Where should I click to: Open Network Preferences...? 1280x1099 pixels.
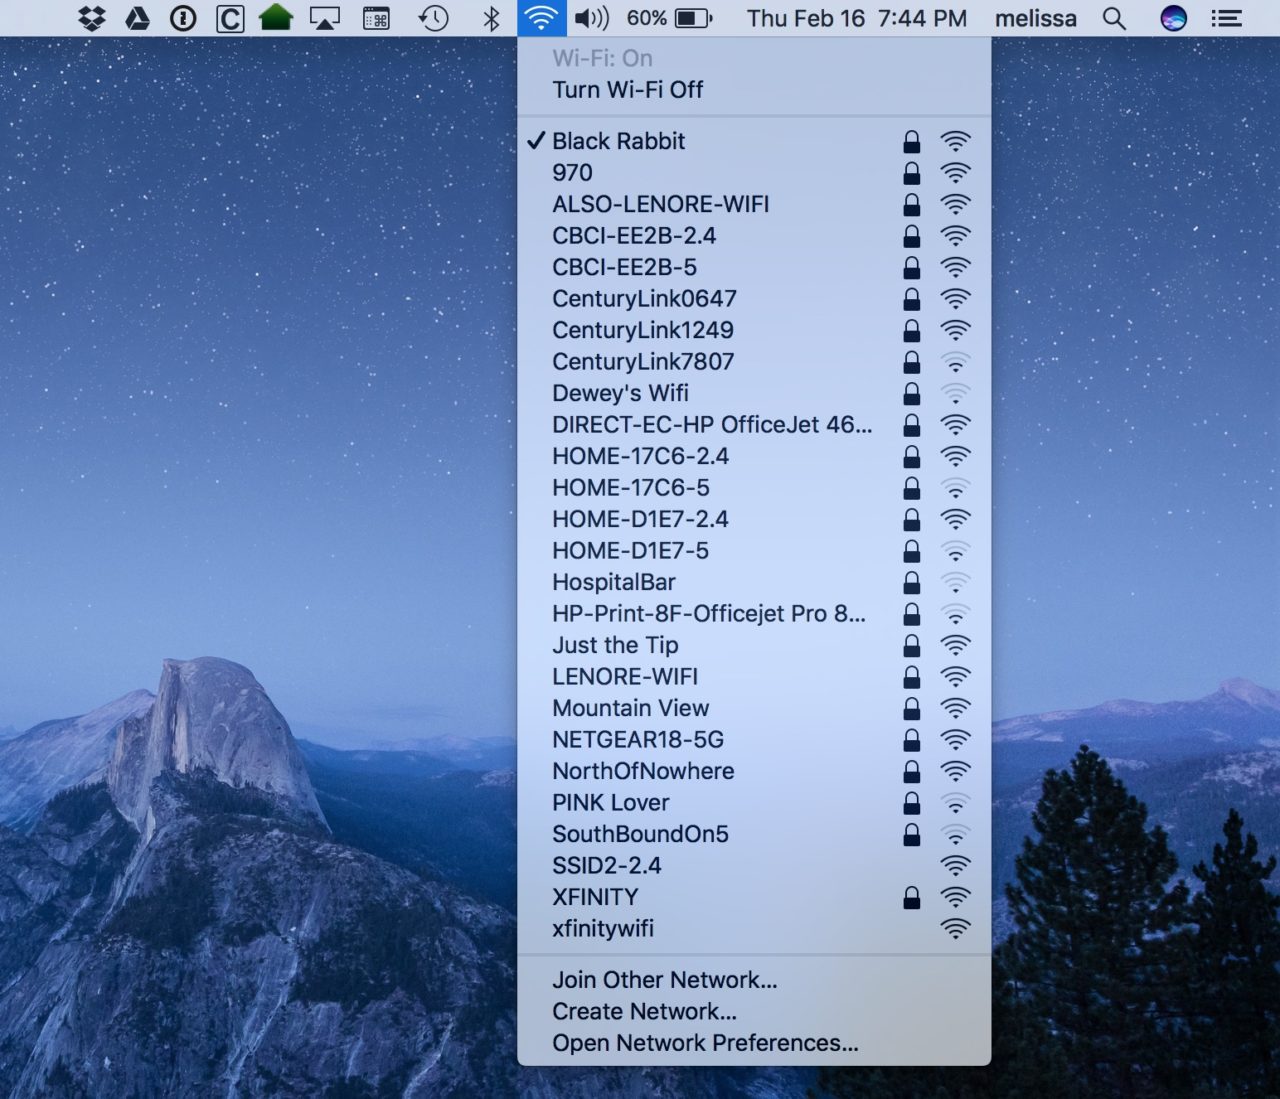(754, 1043)
